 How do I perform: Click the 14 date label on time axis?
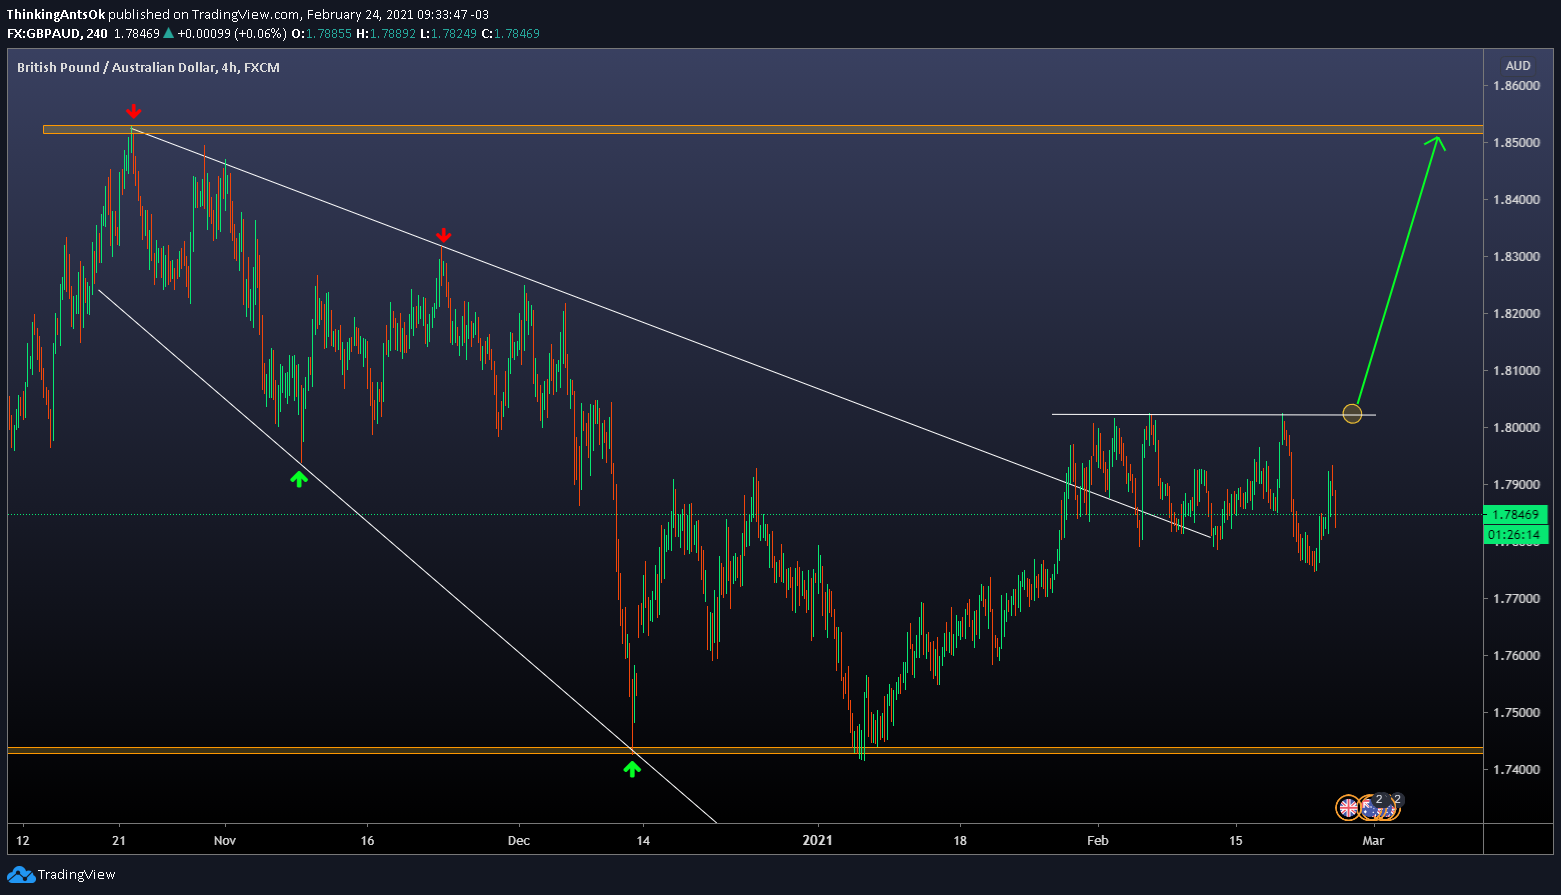pos(643,841)
